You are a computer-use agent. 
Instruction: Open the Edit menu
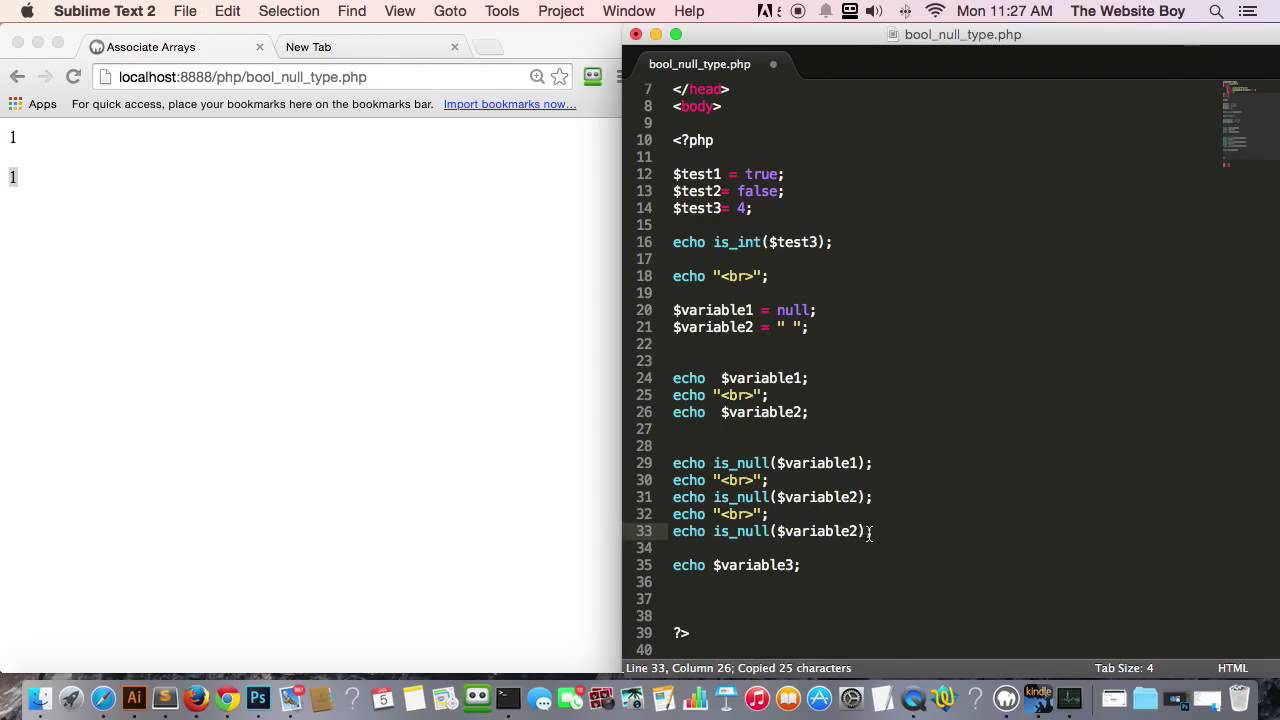(227, 11)
